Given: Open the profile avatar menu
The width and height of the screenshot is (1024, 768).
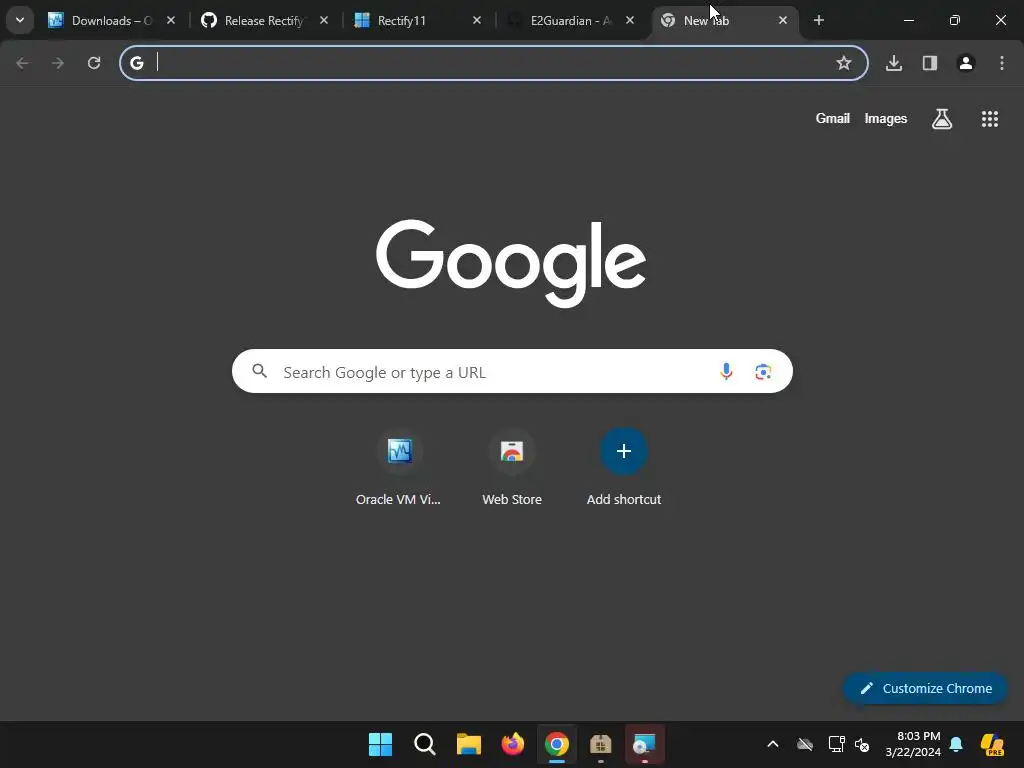Looking at the screenshot, I should pyautogui.click(x=966, y=63).
